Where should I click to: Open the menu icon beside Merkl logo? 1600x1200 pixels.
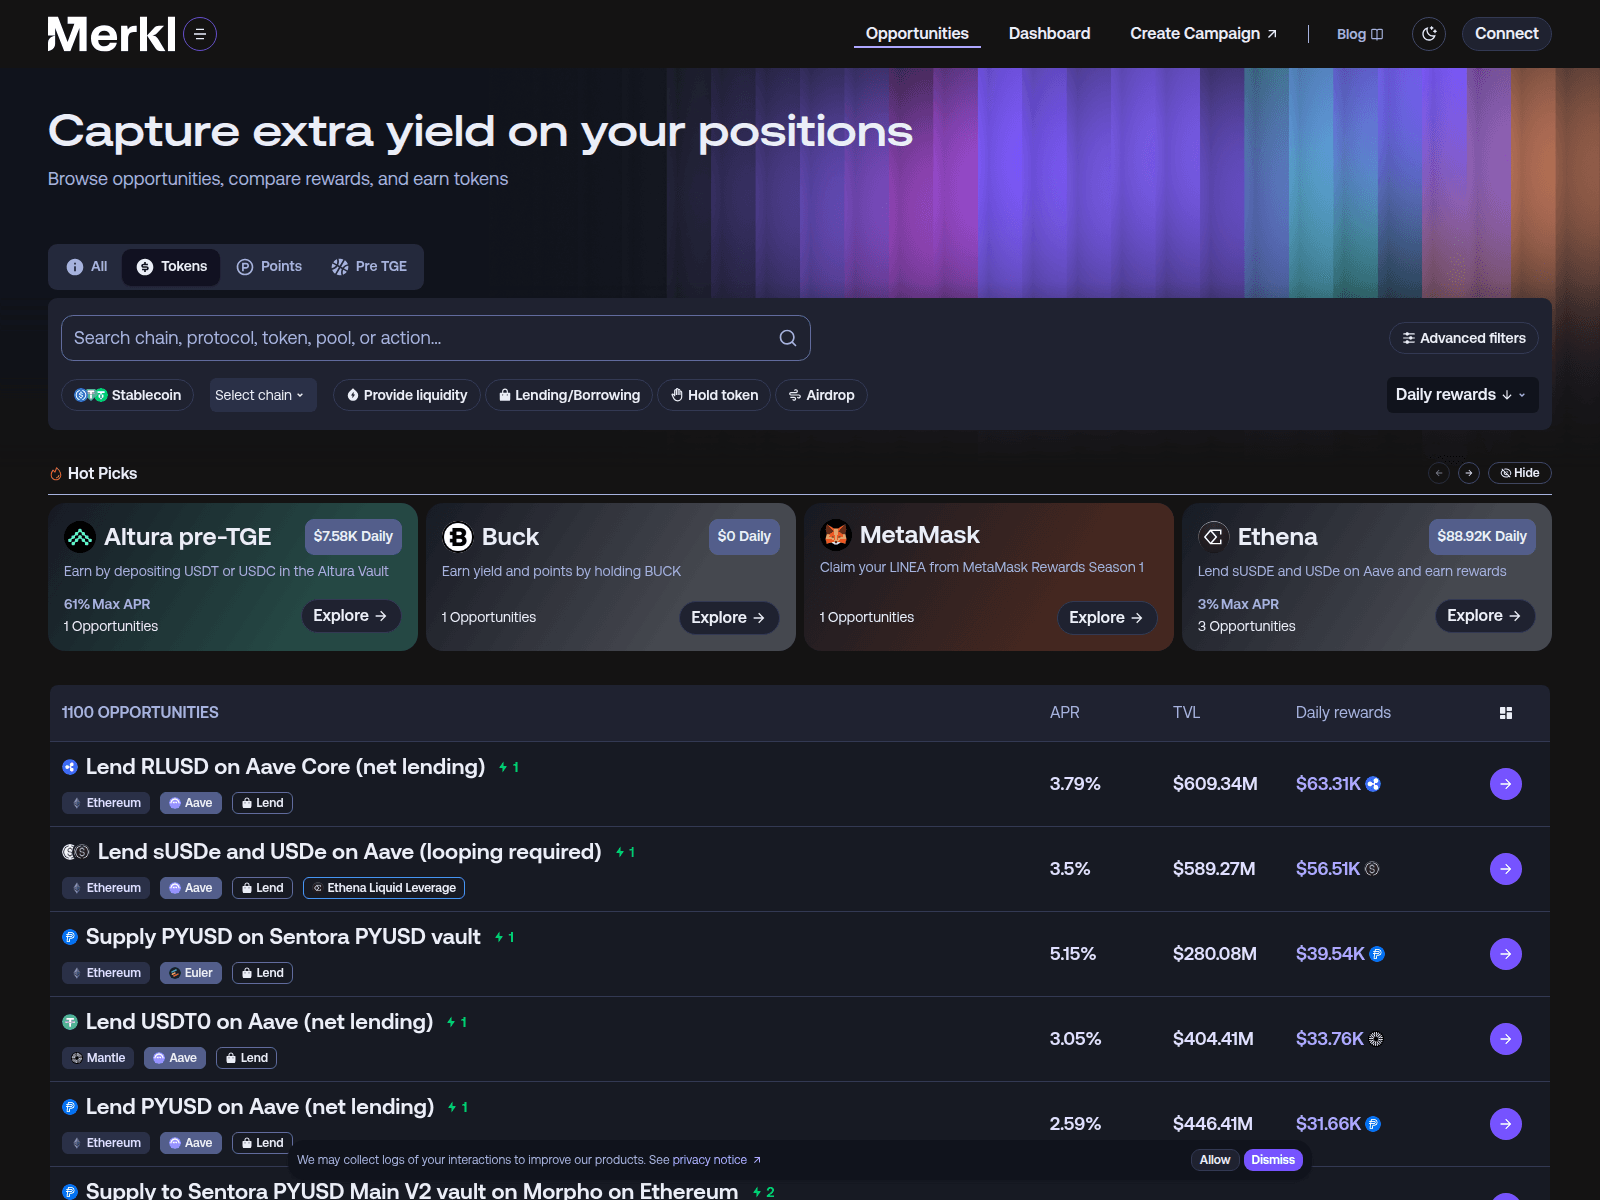click(200, 34)
